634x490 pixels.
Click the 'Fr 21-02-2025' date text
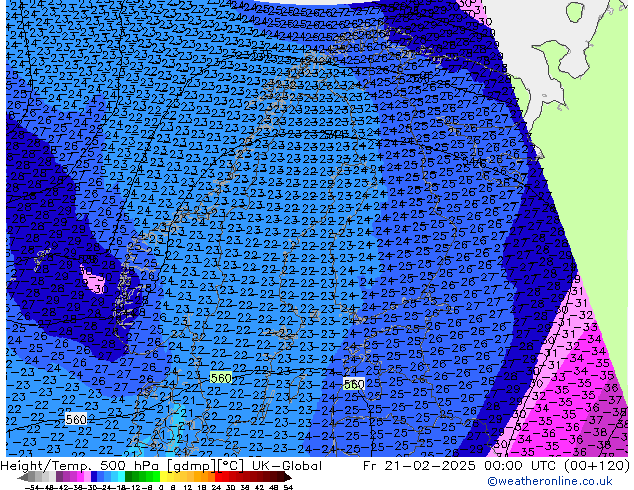419,466
